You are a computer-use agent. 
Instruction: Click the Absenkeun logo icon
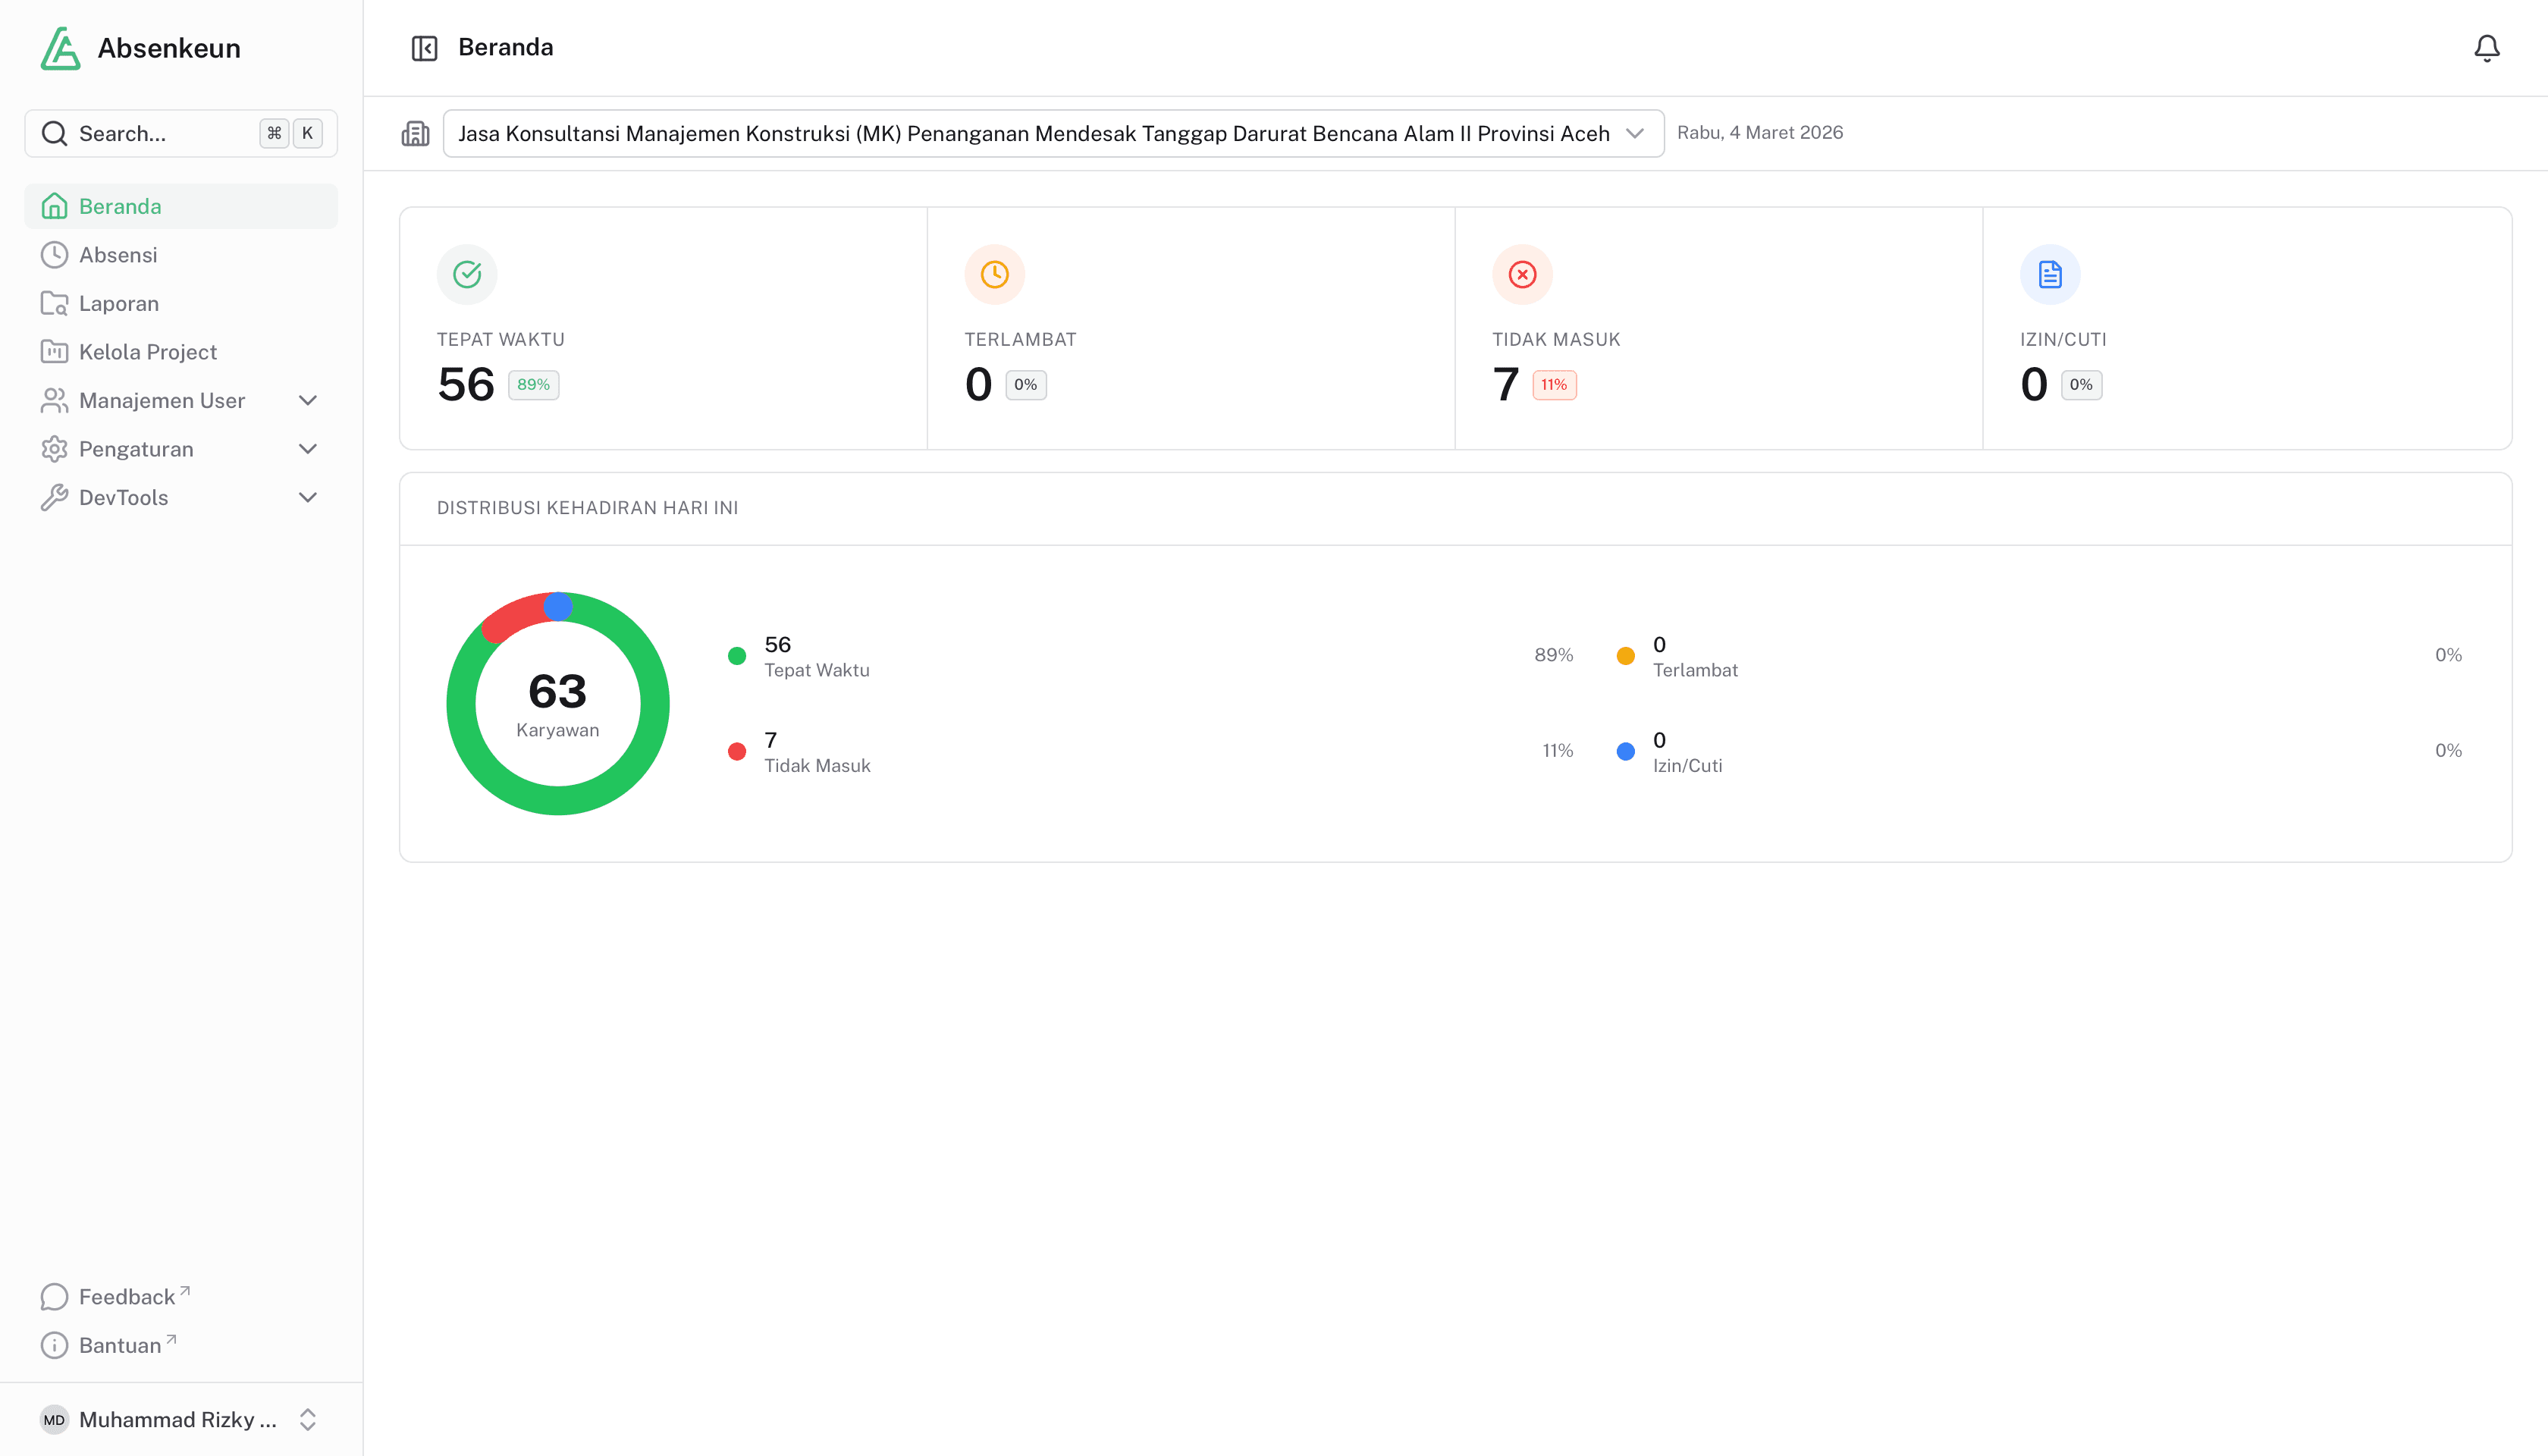pyautogui.click(x=60, y=48)
